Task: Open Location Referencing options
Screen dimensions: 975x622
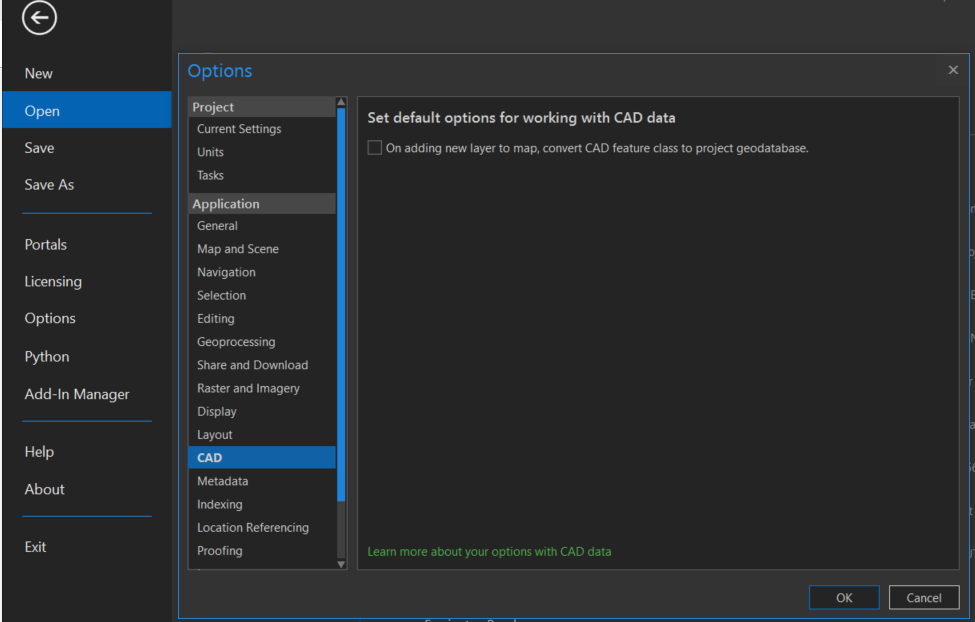Action: tap(253, 528)
